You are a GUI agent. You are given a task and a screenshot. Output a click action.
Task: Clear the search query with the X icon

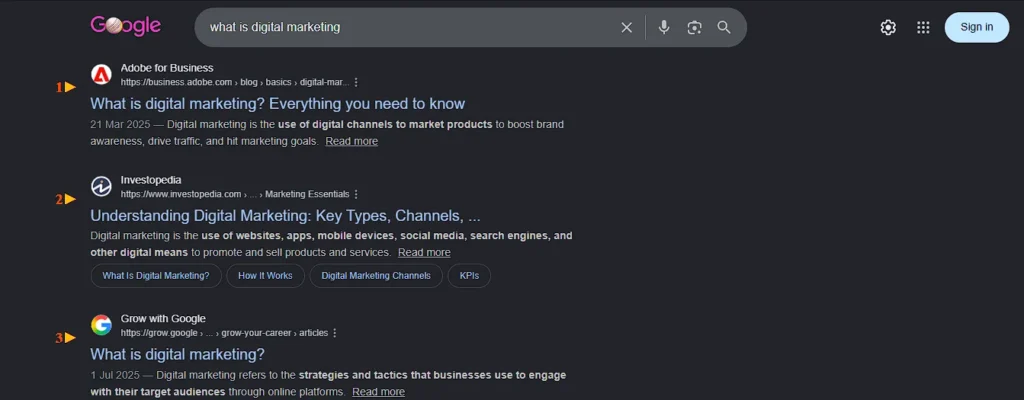[x=626, y=27]
